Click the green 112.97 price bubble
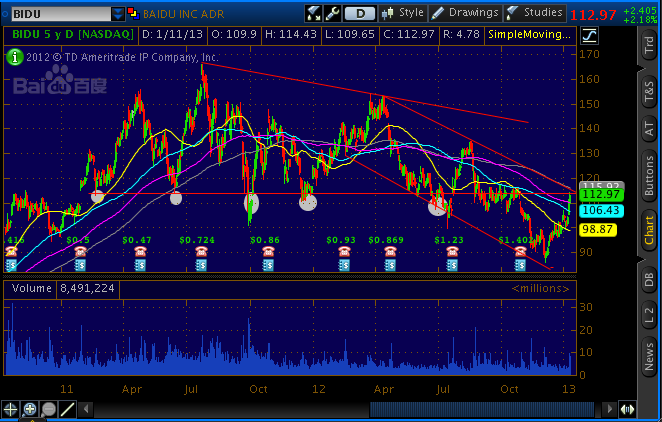This screenshot has height=422, width=662. 601,195
